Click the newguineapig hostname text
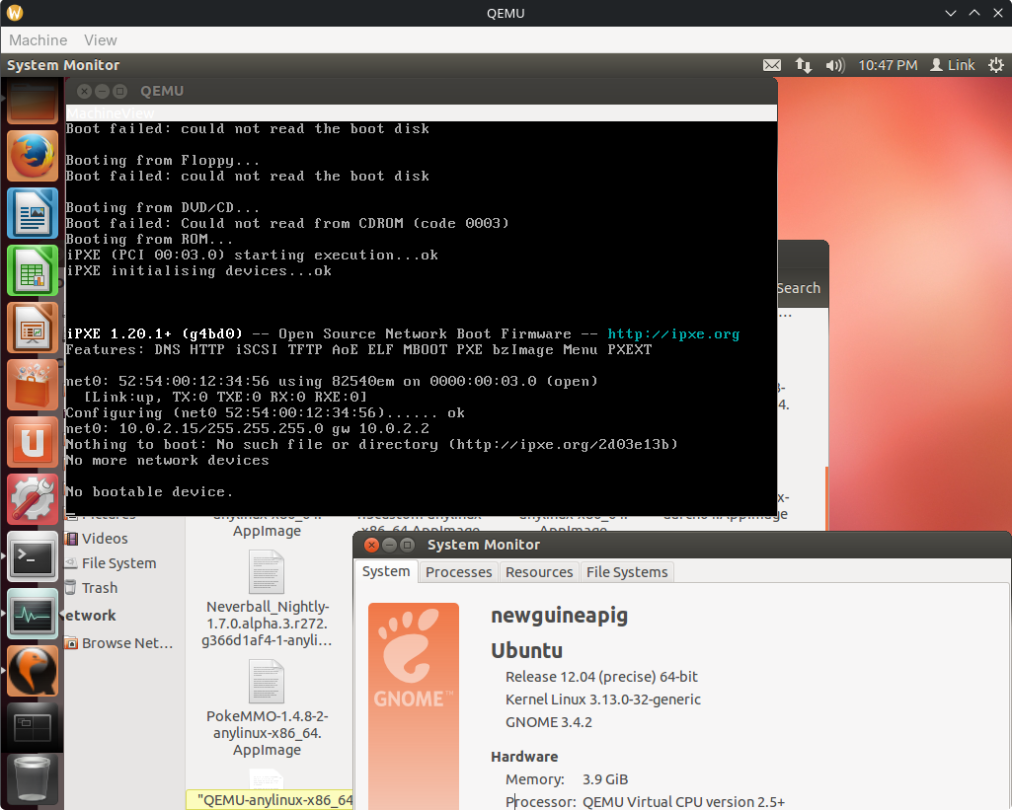 click(559, 615)
